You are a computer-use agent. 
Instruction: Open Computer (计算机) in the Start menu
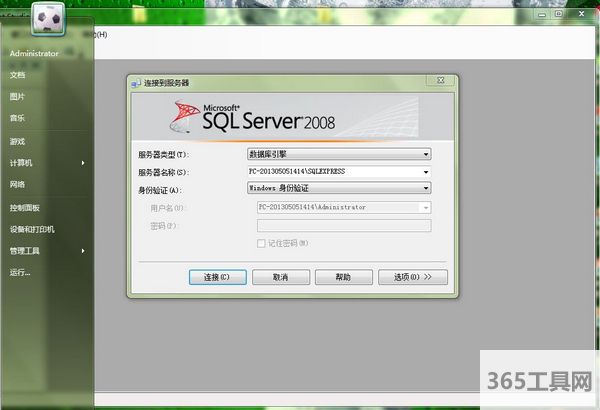tap(21, 163)
